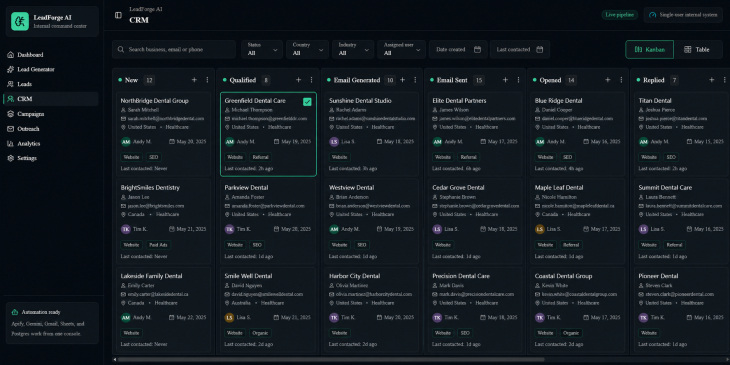This screenshot has height=365, width=730.
Task: Open the Leads page
Action: pos(51,84)
